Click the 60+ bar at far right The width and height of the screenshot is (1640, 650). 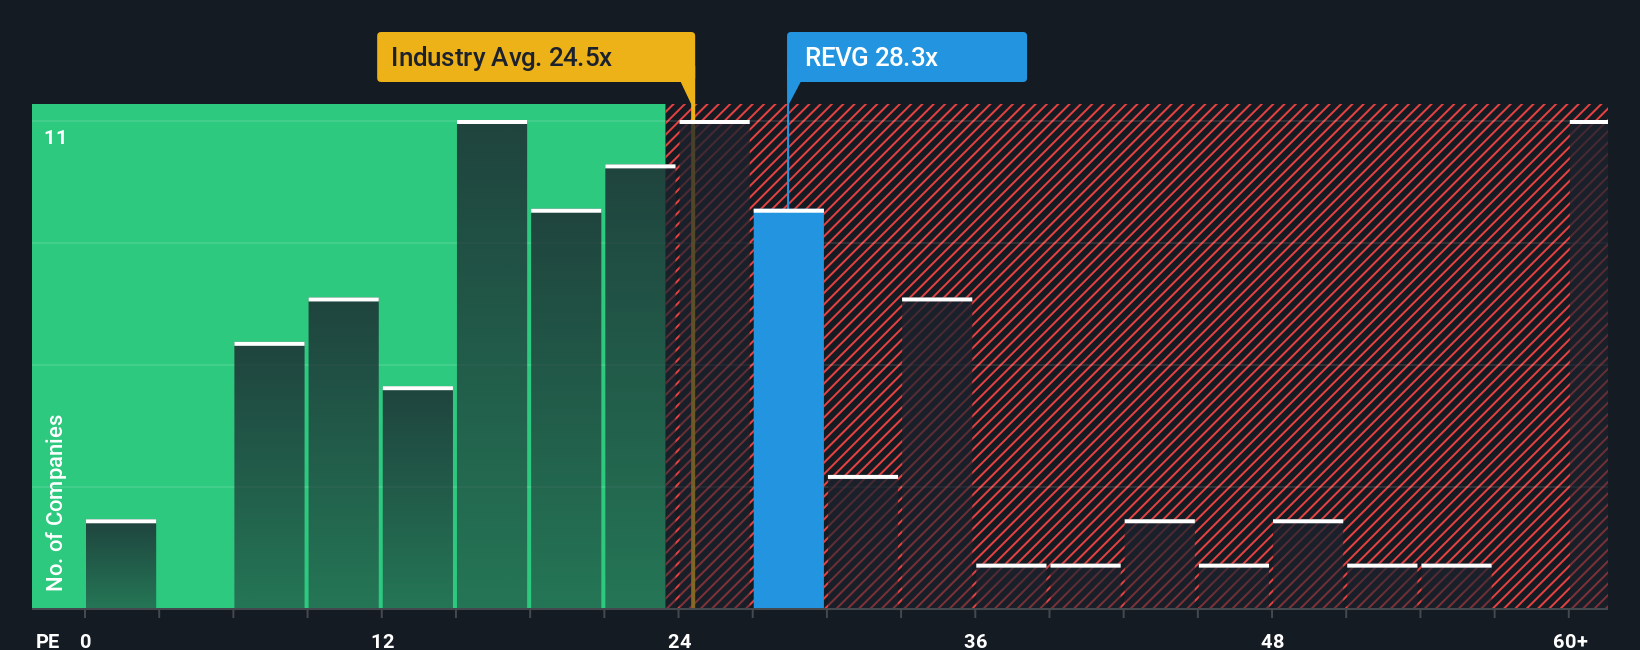pyautogui.click(x=1588, y=364)
